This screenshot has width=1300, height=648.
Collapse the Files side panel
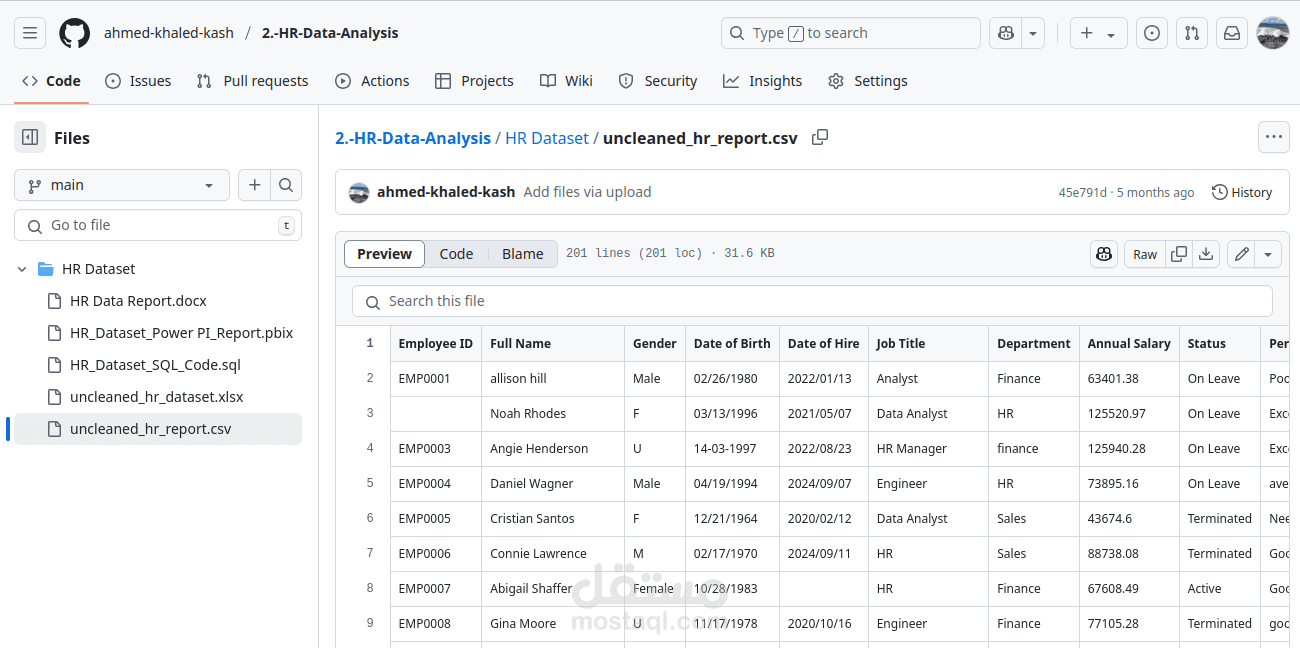pos(29,137)
